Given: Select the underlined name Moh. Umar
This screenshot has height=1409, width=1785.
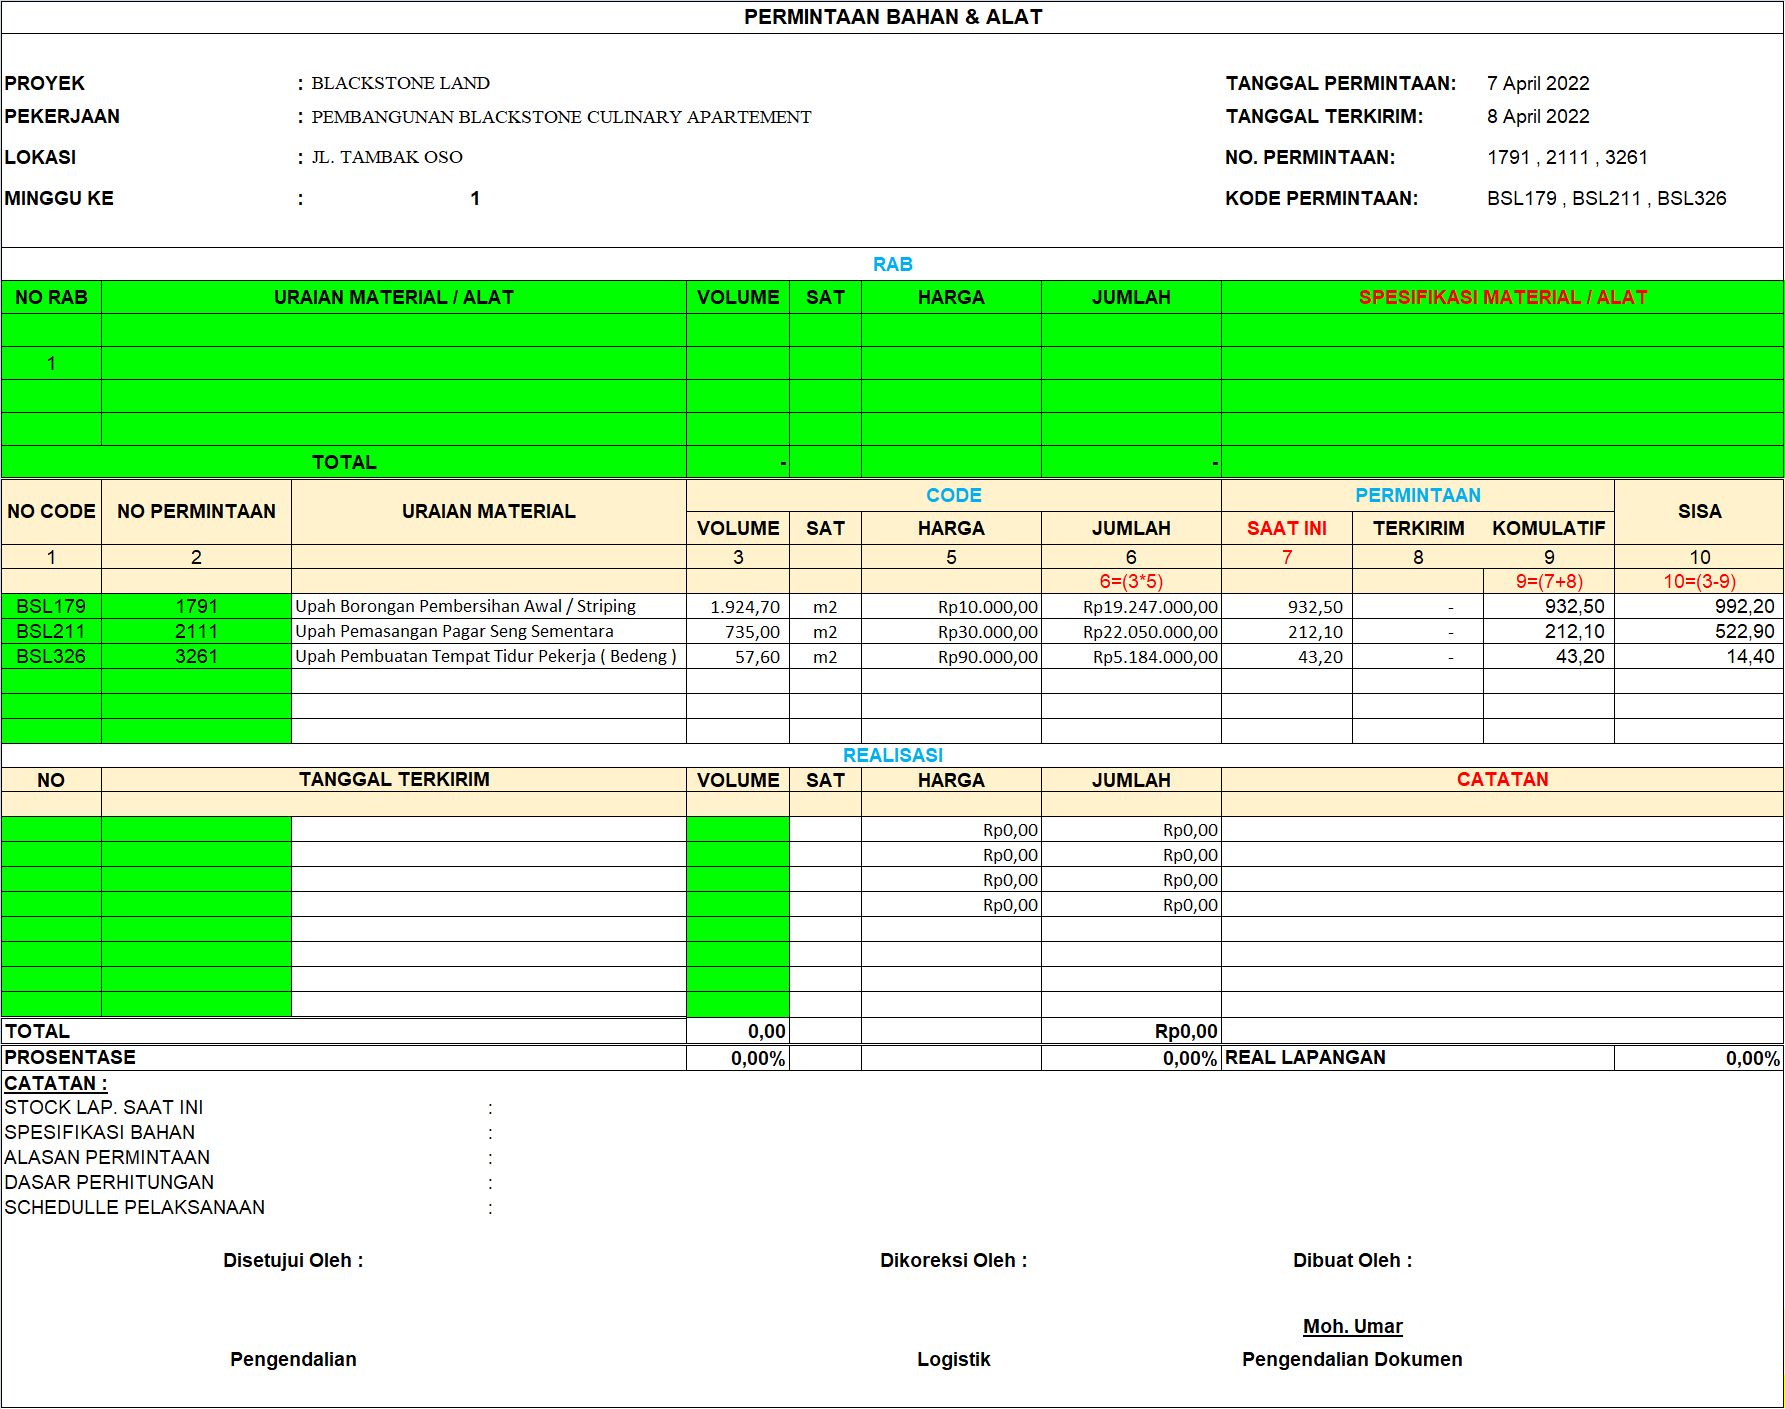Looking at the screenshot, I should (1353, 1326).
